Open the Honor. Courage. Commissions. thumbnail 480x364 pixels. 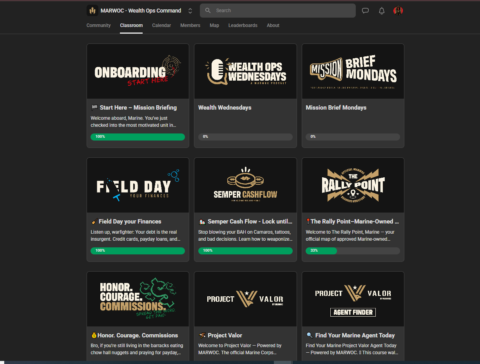click(x=138, y=299)
